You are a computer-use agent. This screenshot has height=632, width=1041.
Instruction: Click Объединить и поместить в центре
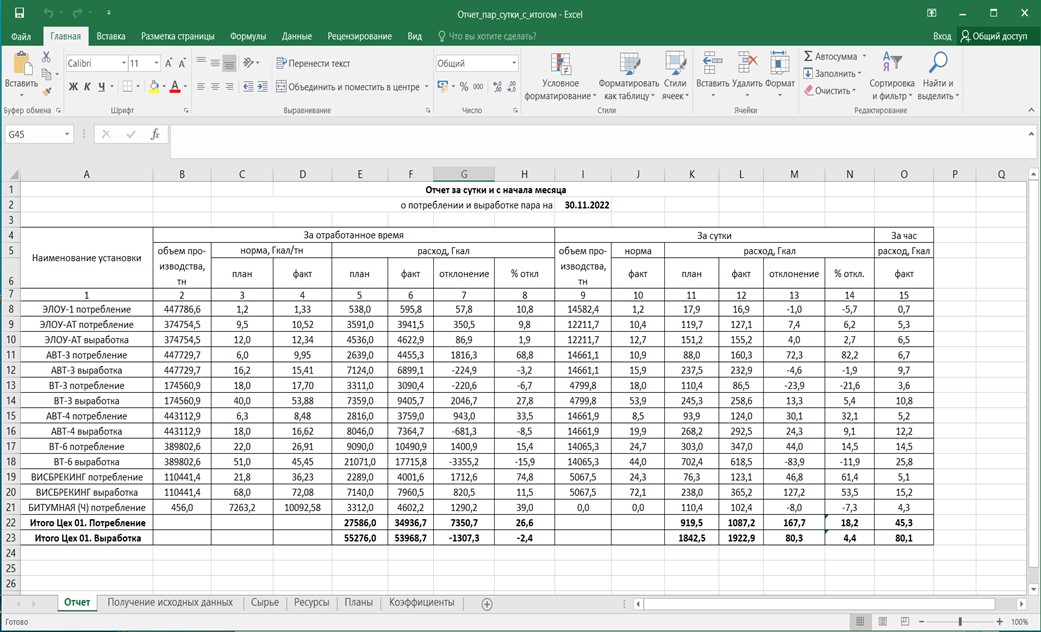click(353, 86)
